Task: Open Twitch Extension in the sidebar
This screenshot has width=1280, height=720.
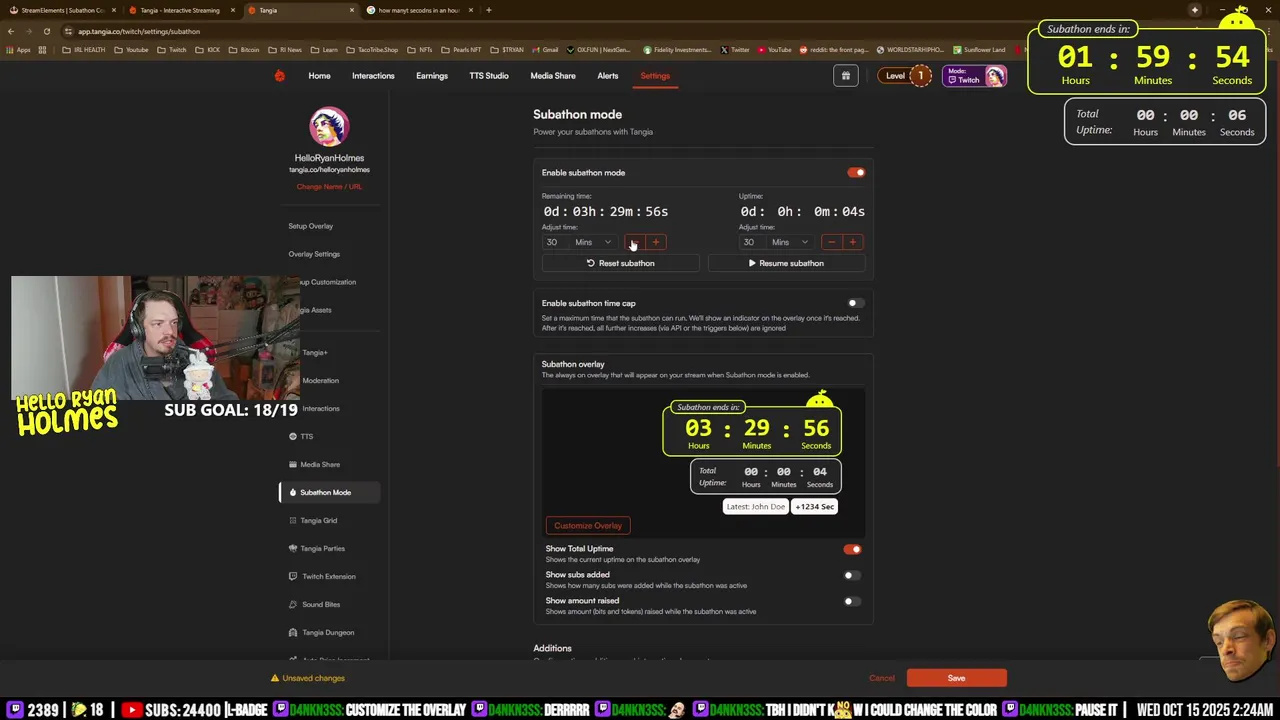Action: click(328, 576)
